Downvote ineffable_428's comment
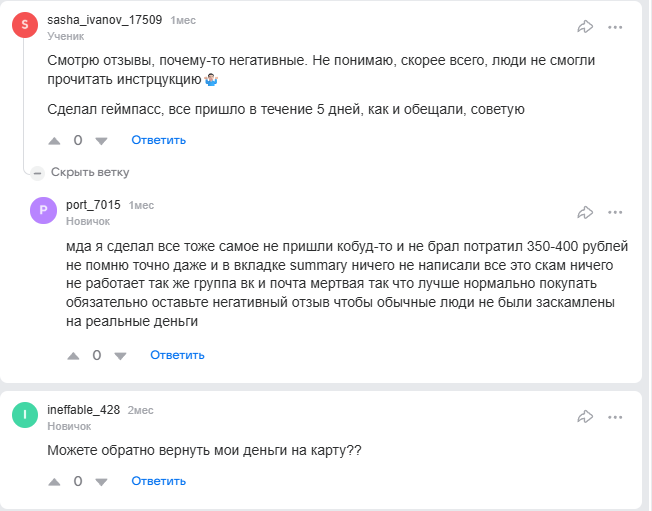Image resolution: width=652 pixels, height=511 pixels. pos(101,481)
